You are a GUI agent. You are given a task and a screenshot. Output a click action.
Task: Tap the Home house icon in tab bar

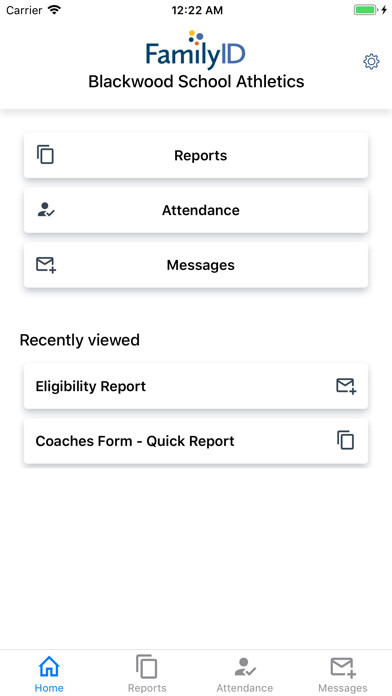click(x=49, y=666)
